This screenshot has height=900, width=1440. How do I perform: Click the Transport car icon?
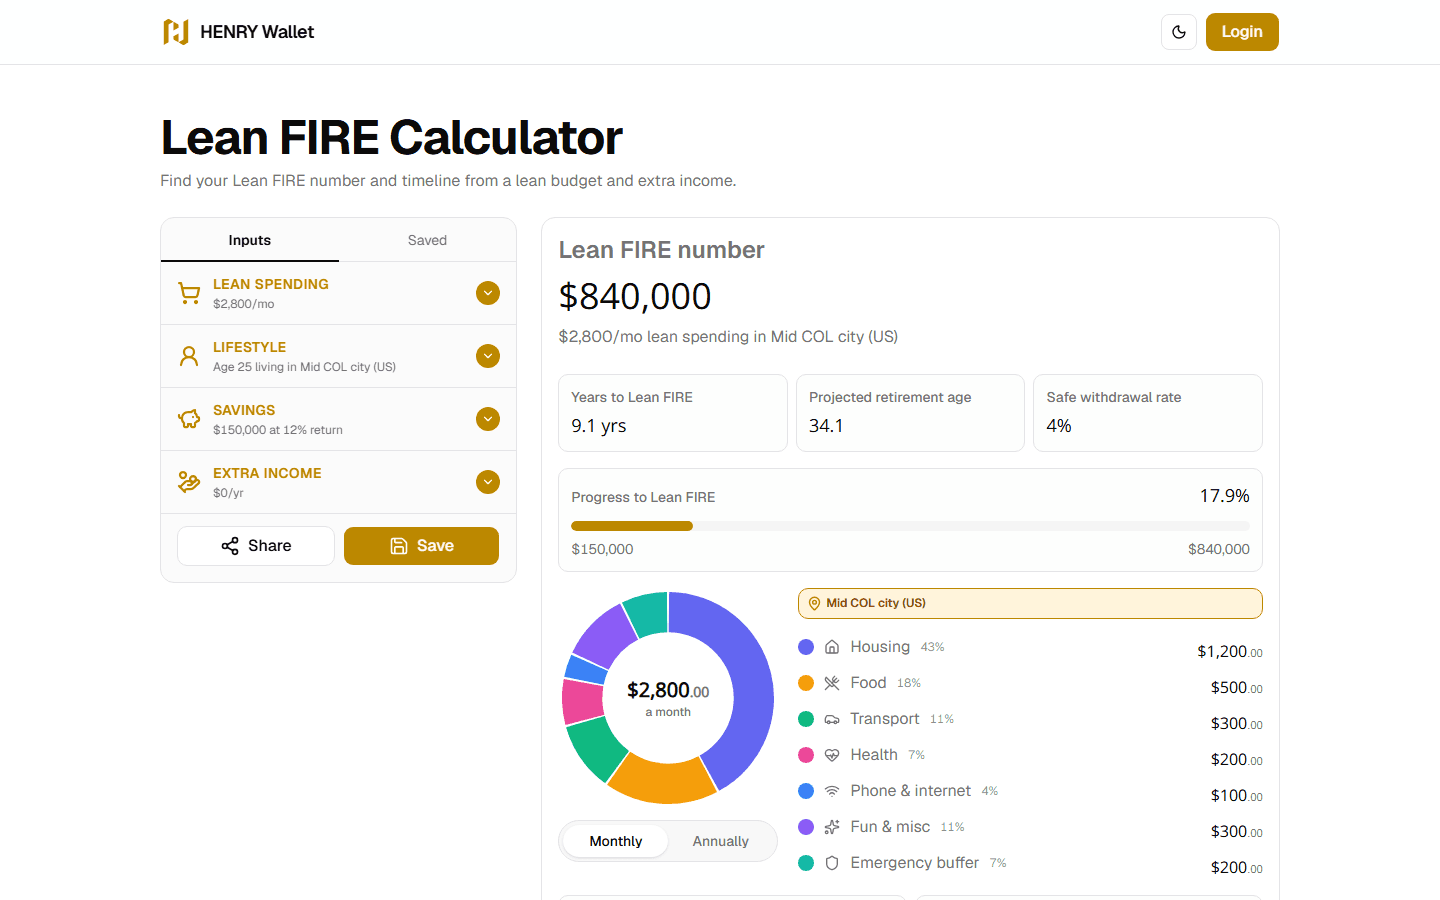pyautogui.click(x=832, y=719)
